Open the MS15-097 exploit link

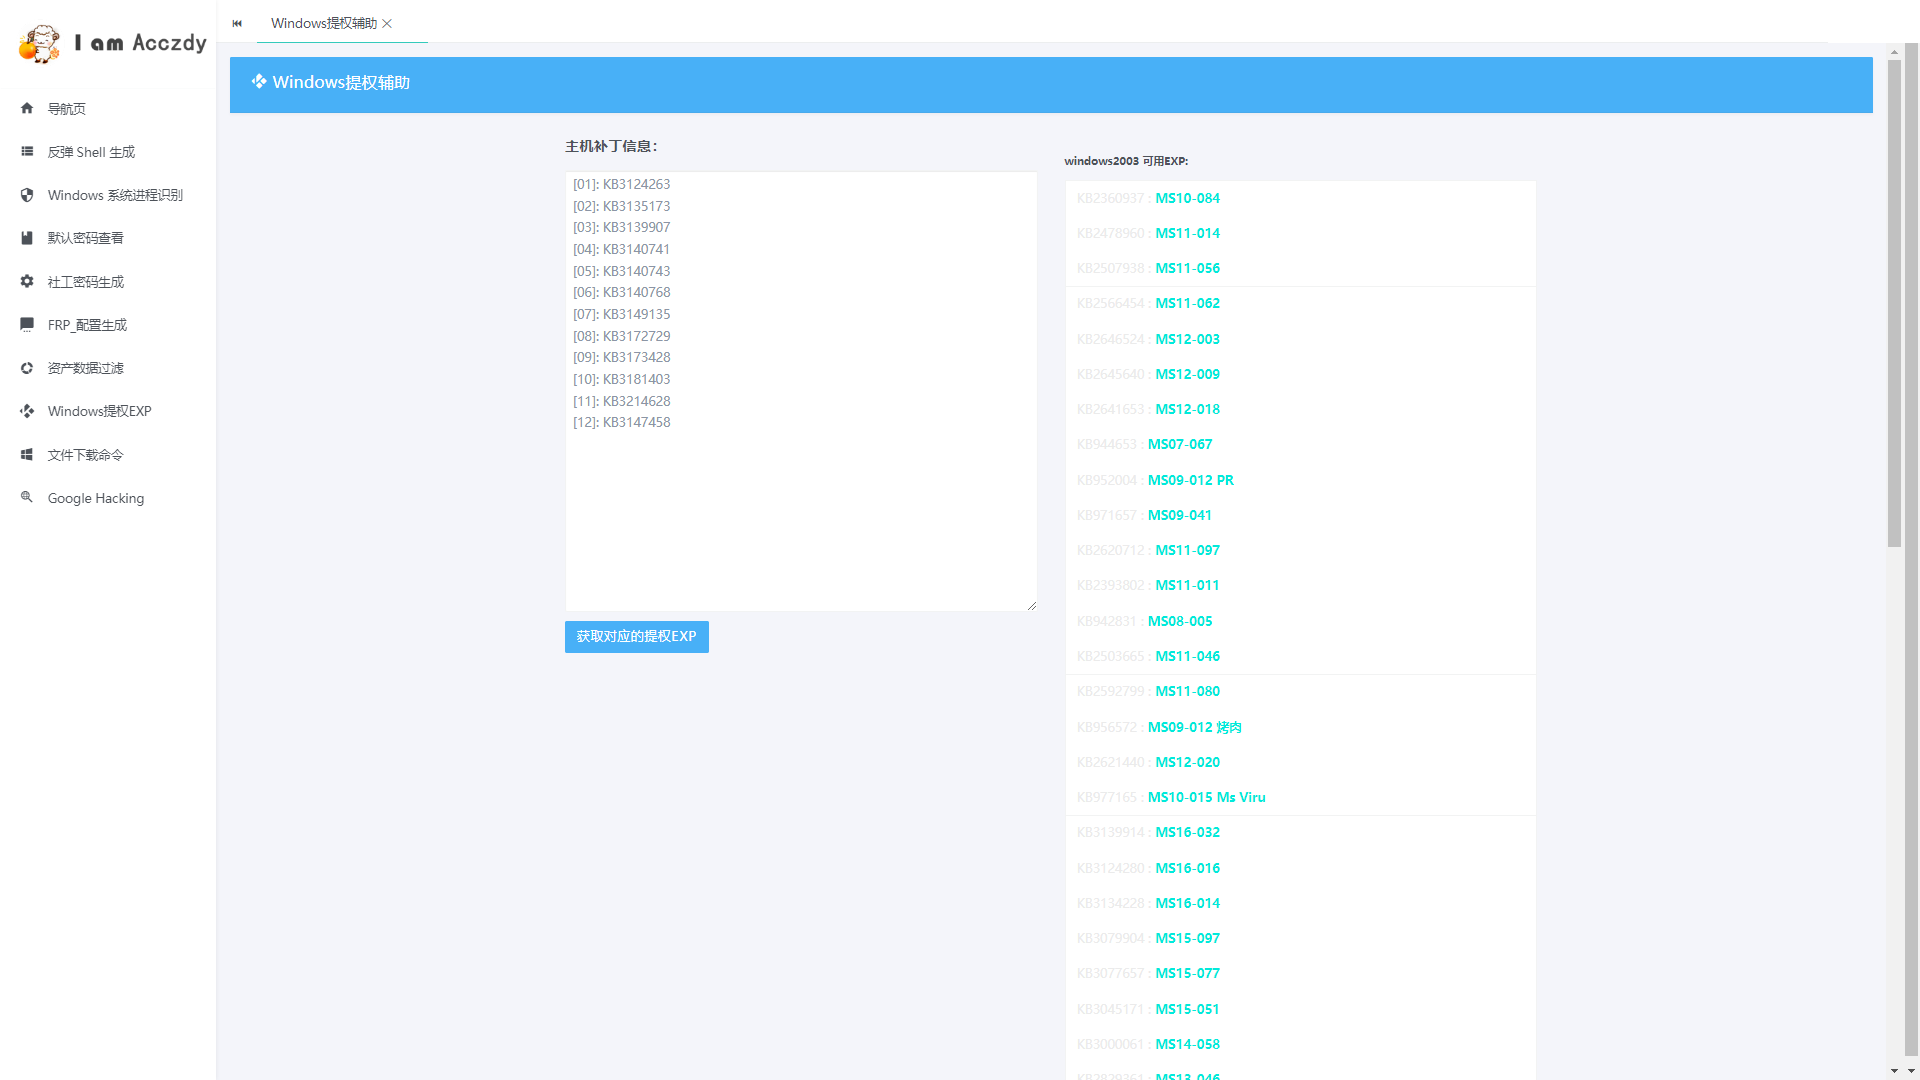(1187, 938)
